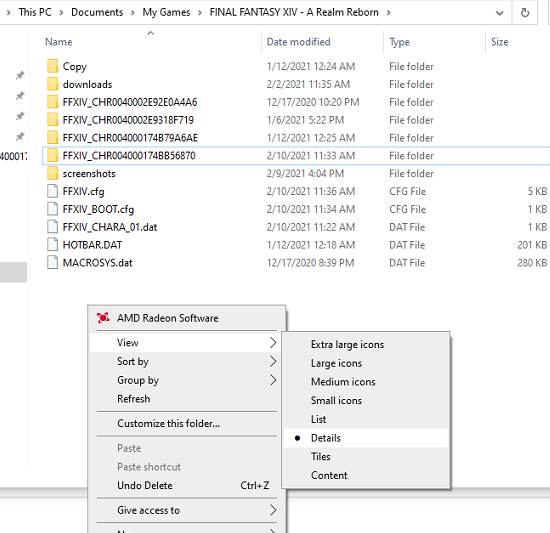Click chevron after My Games breadcrumb
This screenshot has width=550, height=533.
coord(200,13)
